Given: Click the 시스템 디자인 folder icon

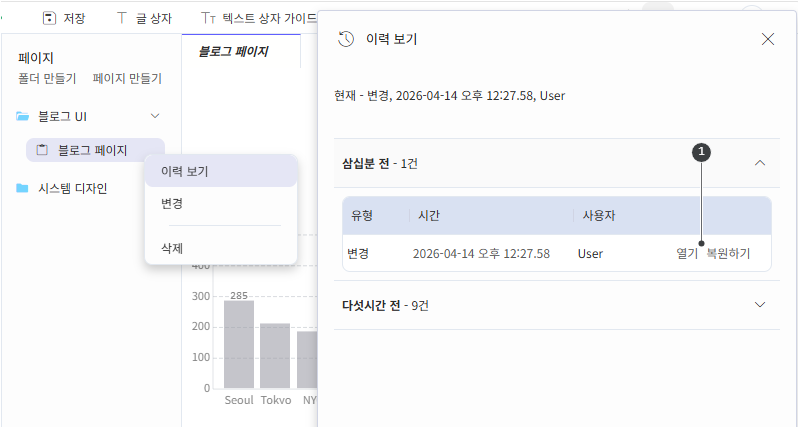Looking at the screenshot, I should (22, 188).
